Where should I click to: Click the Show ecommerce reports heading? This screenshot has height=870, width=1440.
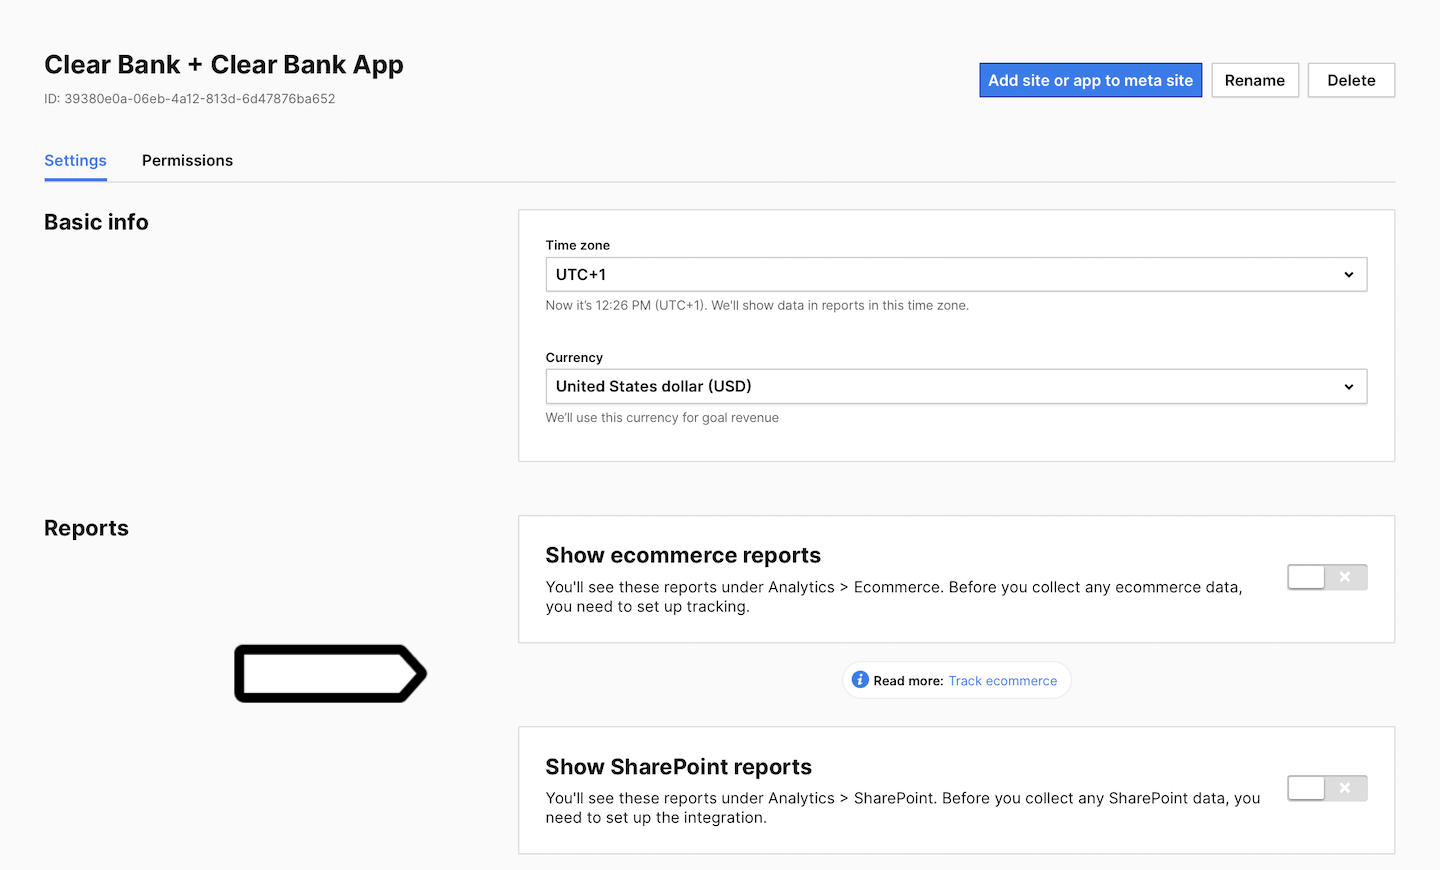point(683,555)
